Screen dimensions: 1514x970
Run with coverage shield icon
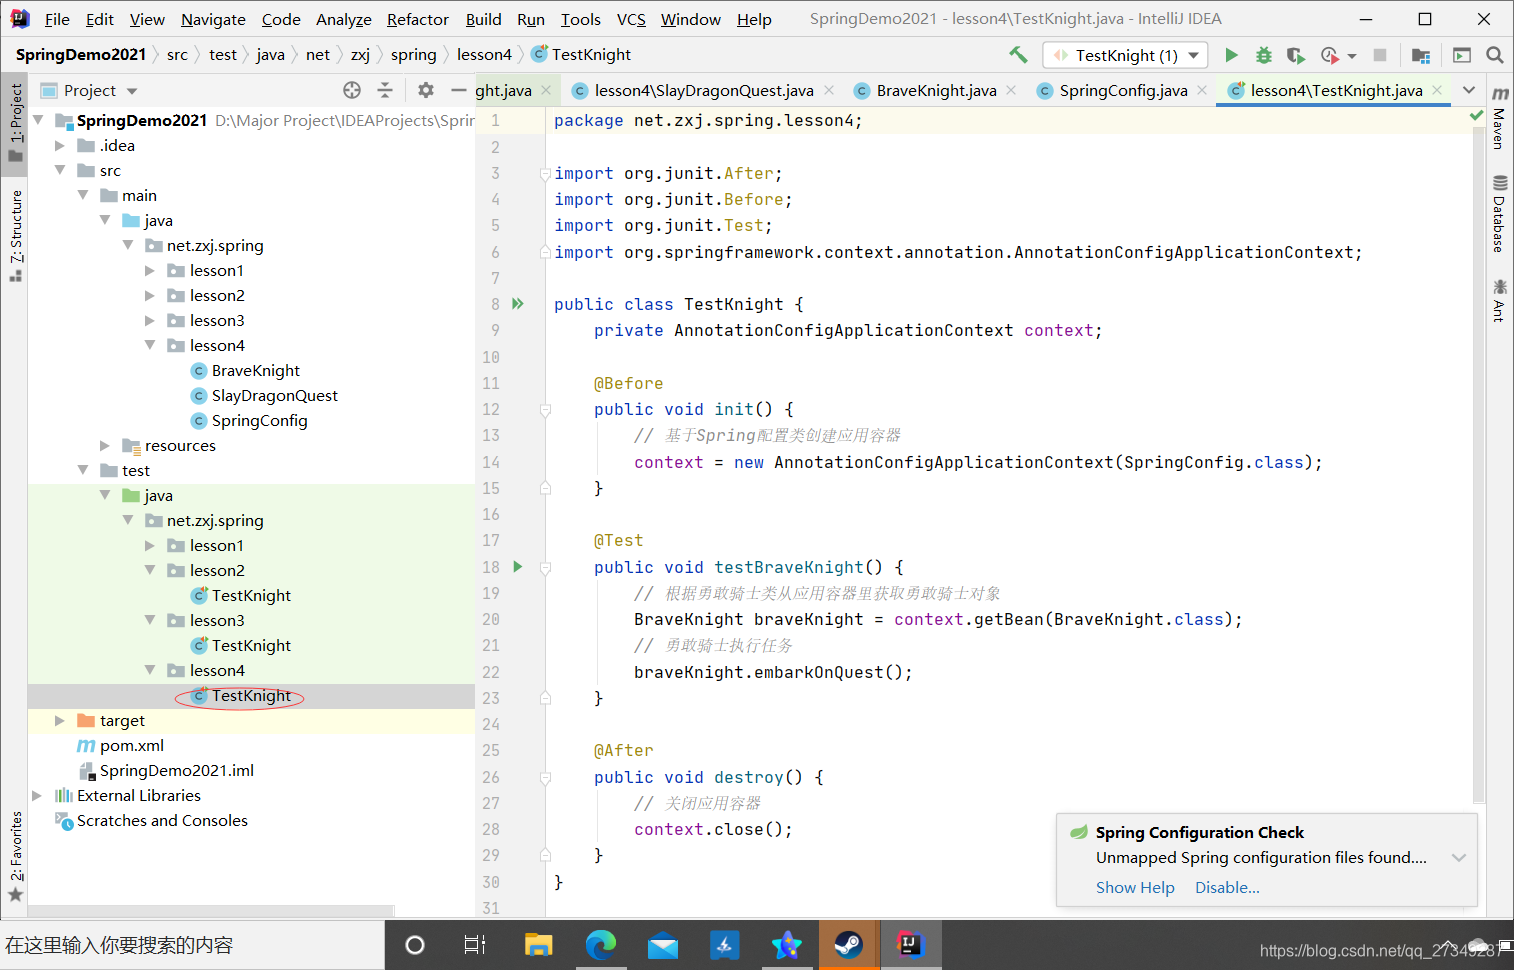(x=1296, y=55)
